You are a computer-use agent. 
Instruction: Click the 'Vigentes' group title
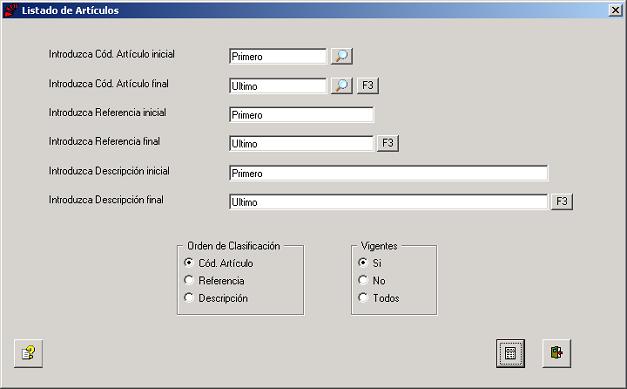click(379, 246)
